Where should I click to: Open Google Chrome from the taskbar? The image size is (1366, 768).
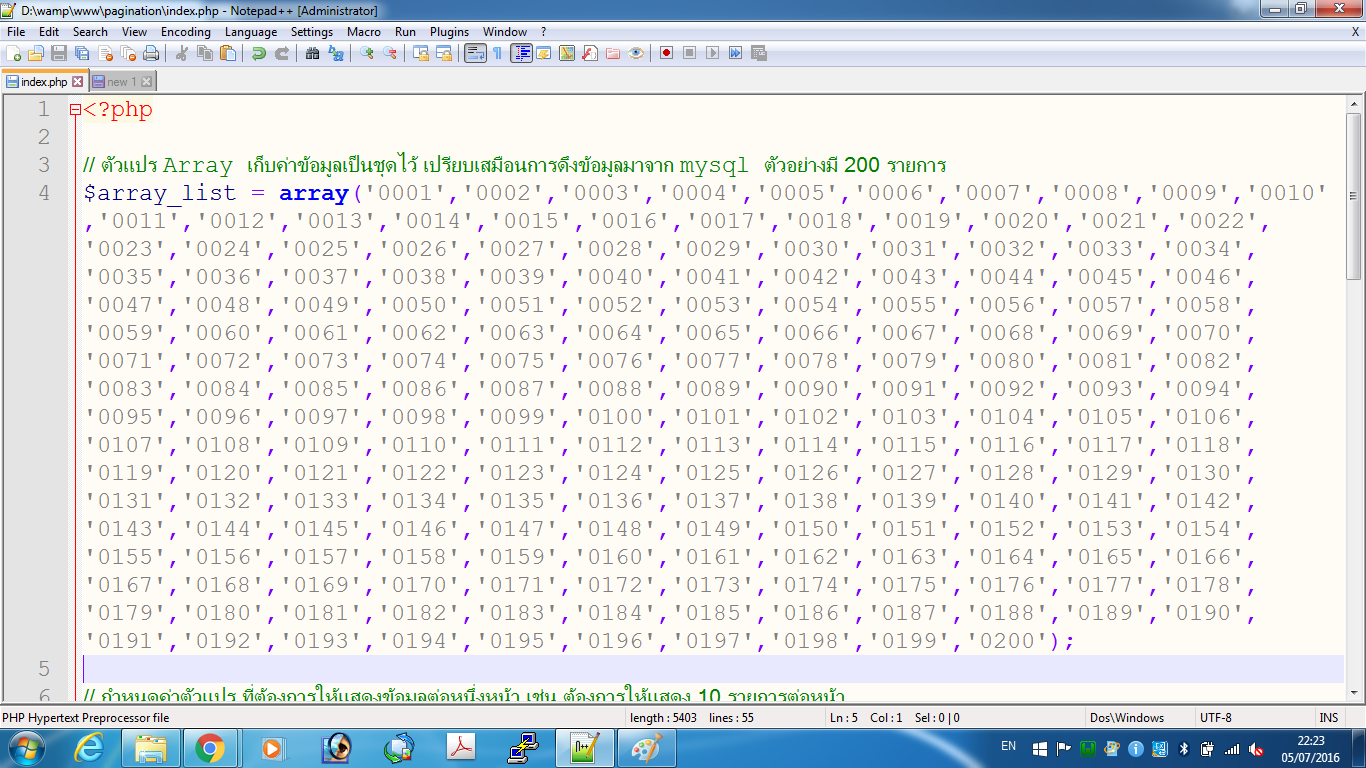[x=210, y=748]
